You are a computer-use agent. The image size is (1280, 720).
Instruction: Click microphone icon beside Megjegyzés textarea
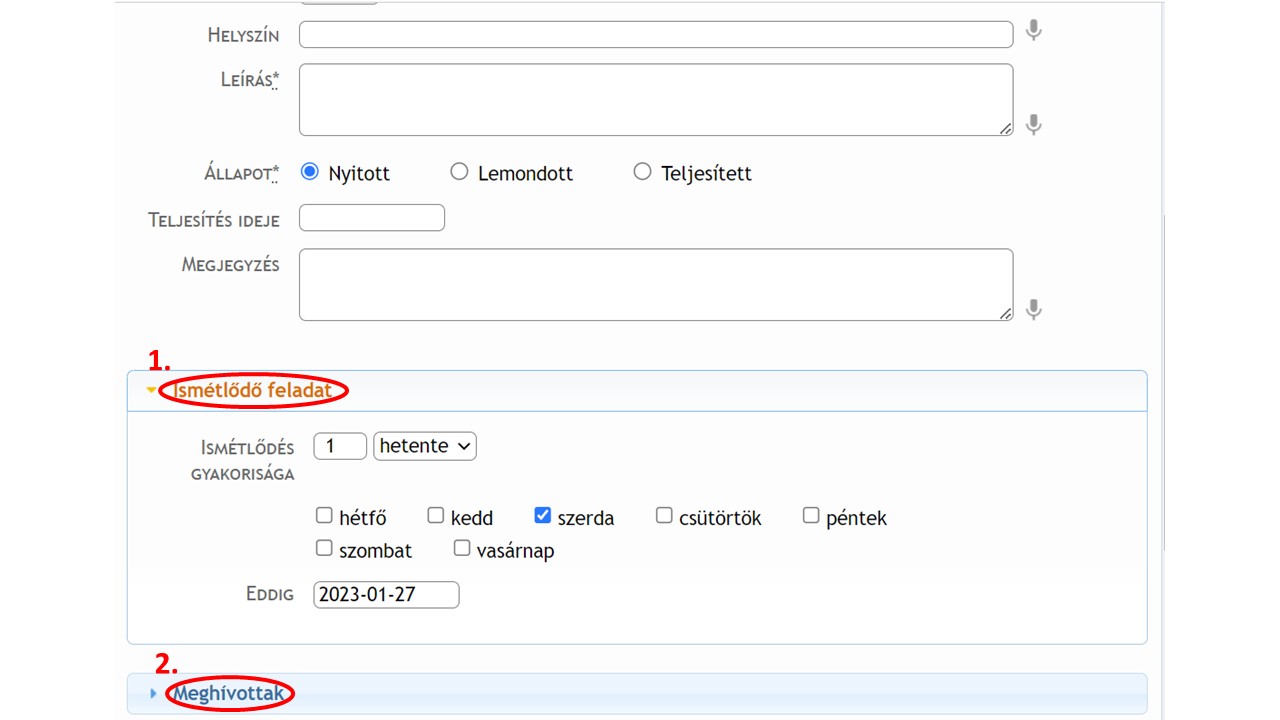point(1034,309)
